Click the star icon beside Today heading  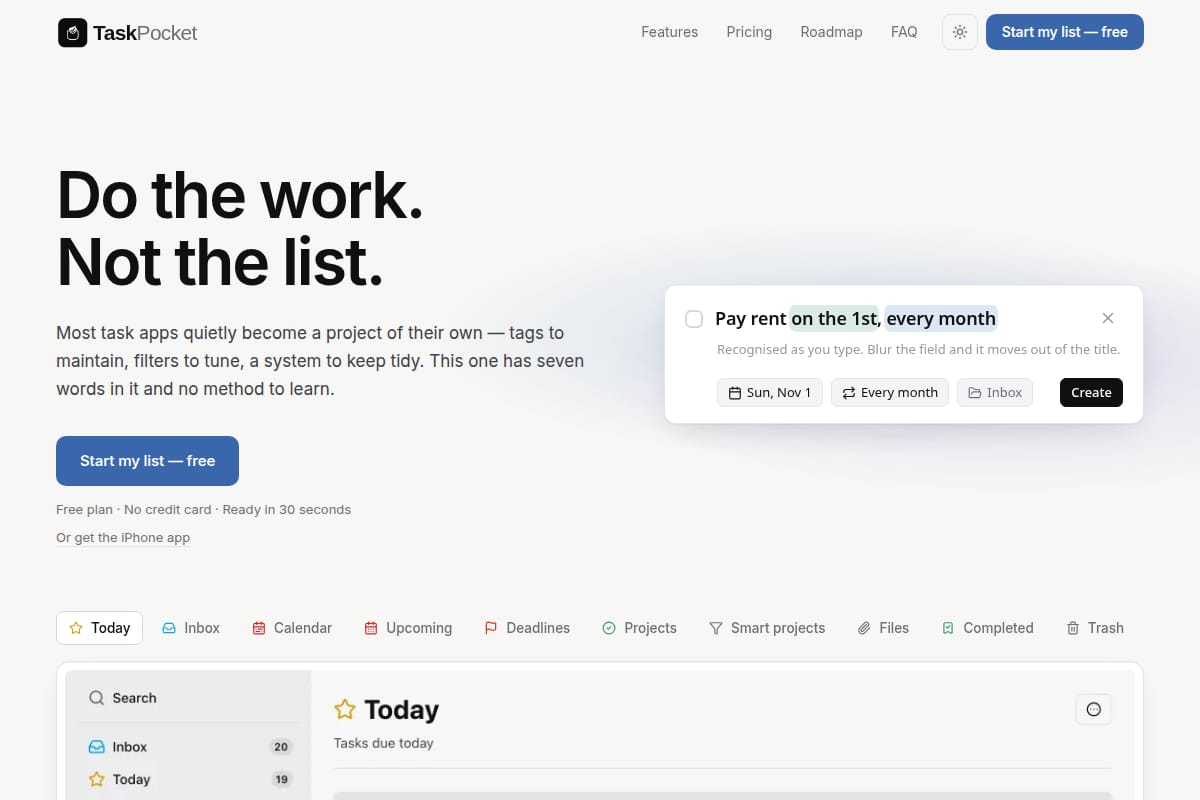(x=345, y=710)
